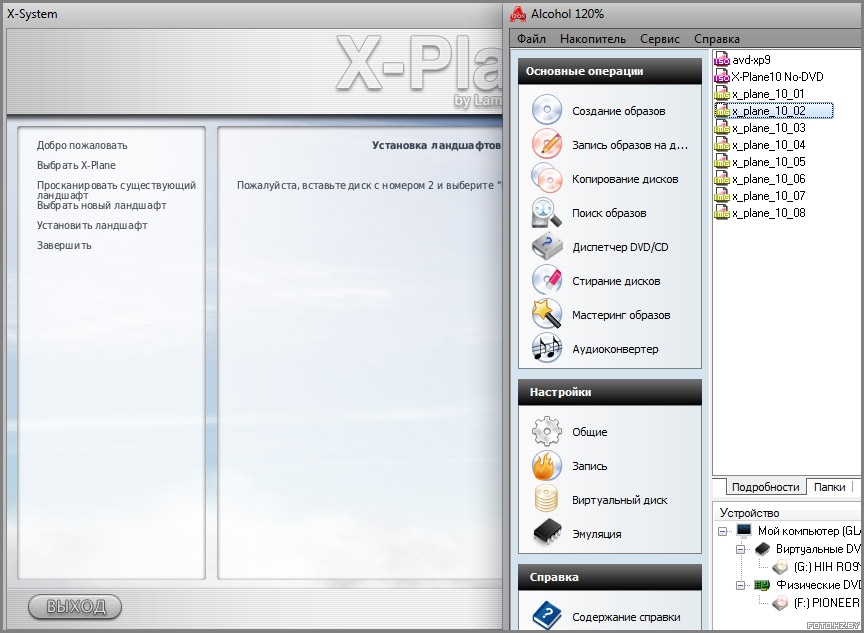Viewport: 864px width, 633px height.
Task: Click the Виртуальный диск stacked discs icon
Action: click(x=547, y=500)
